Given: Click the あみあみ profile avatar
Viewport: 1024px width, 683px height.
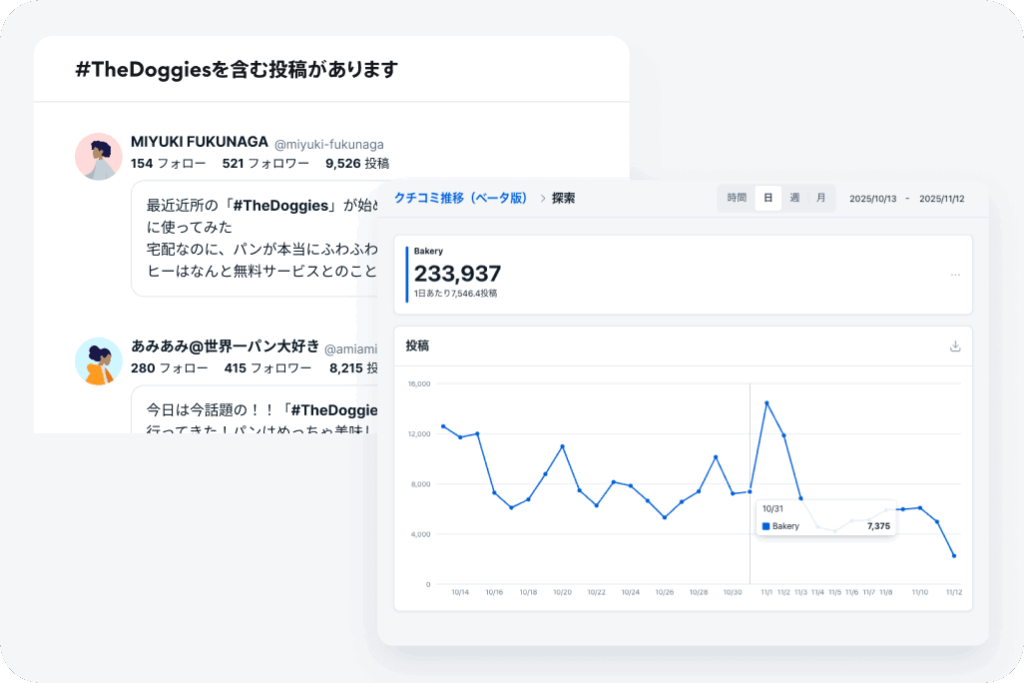Looking at the screenshot, I should (x=99, y=360).
